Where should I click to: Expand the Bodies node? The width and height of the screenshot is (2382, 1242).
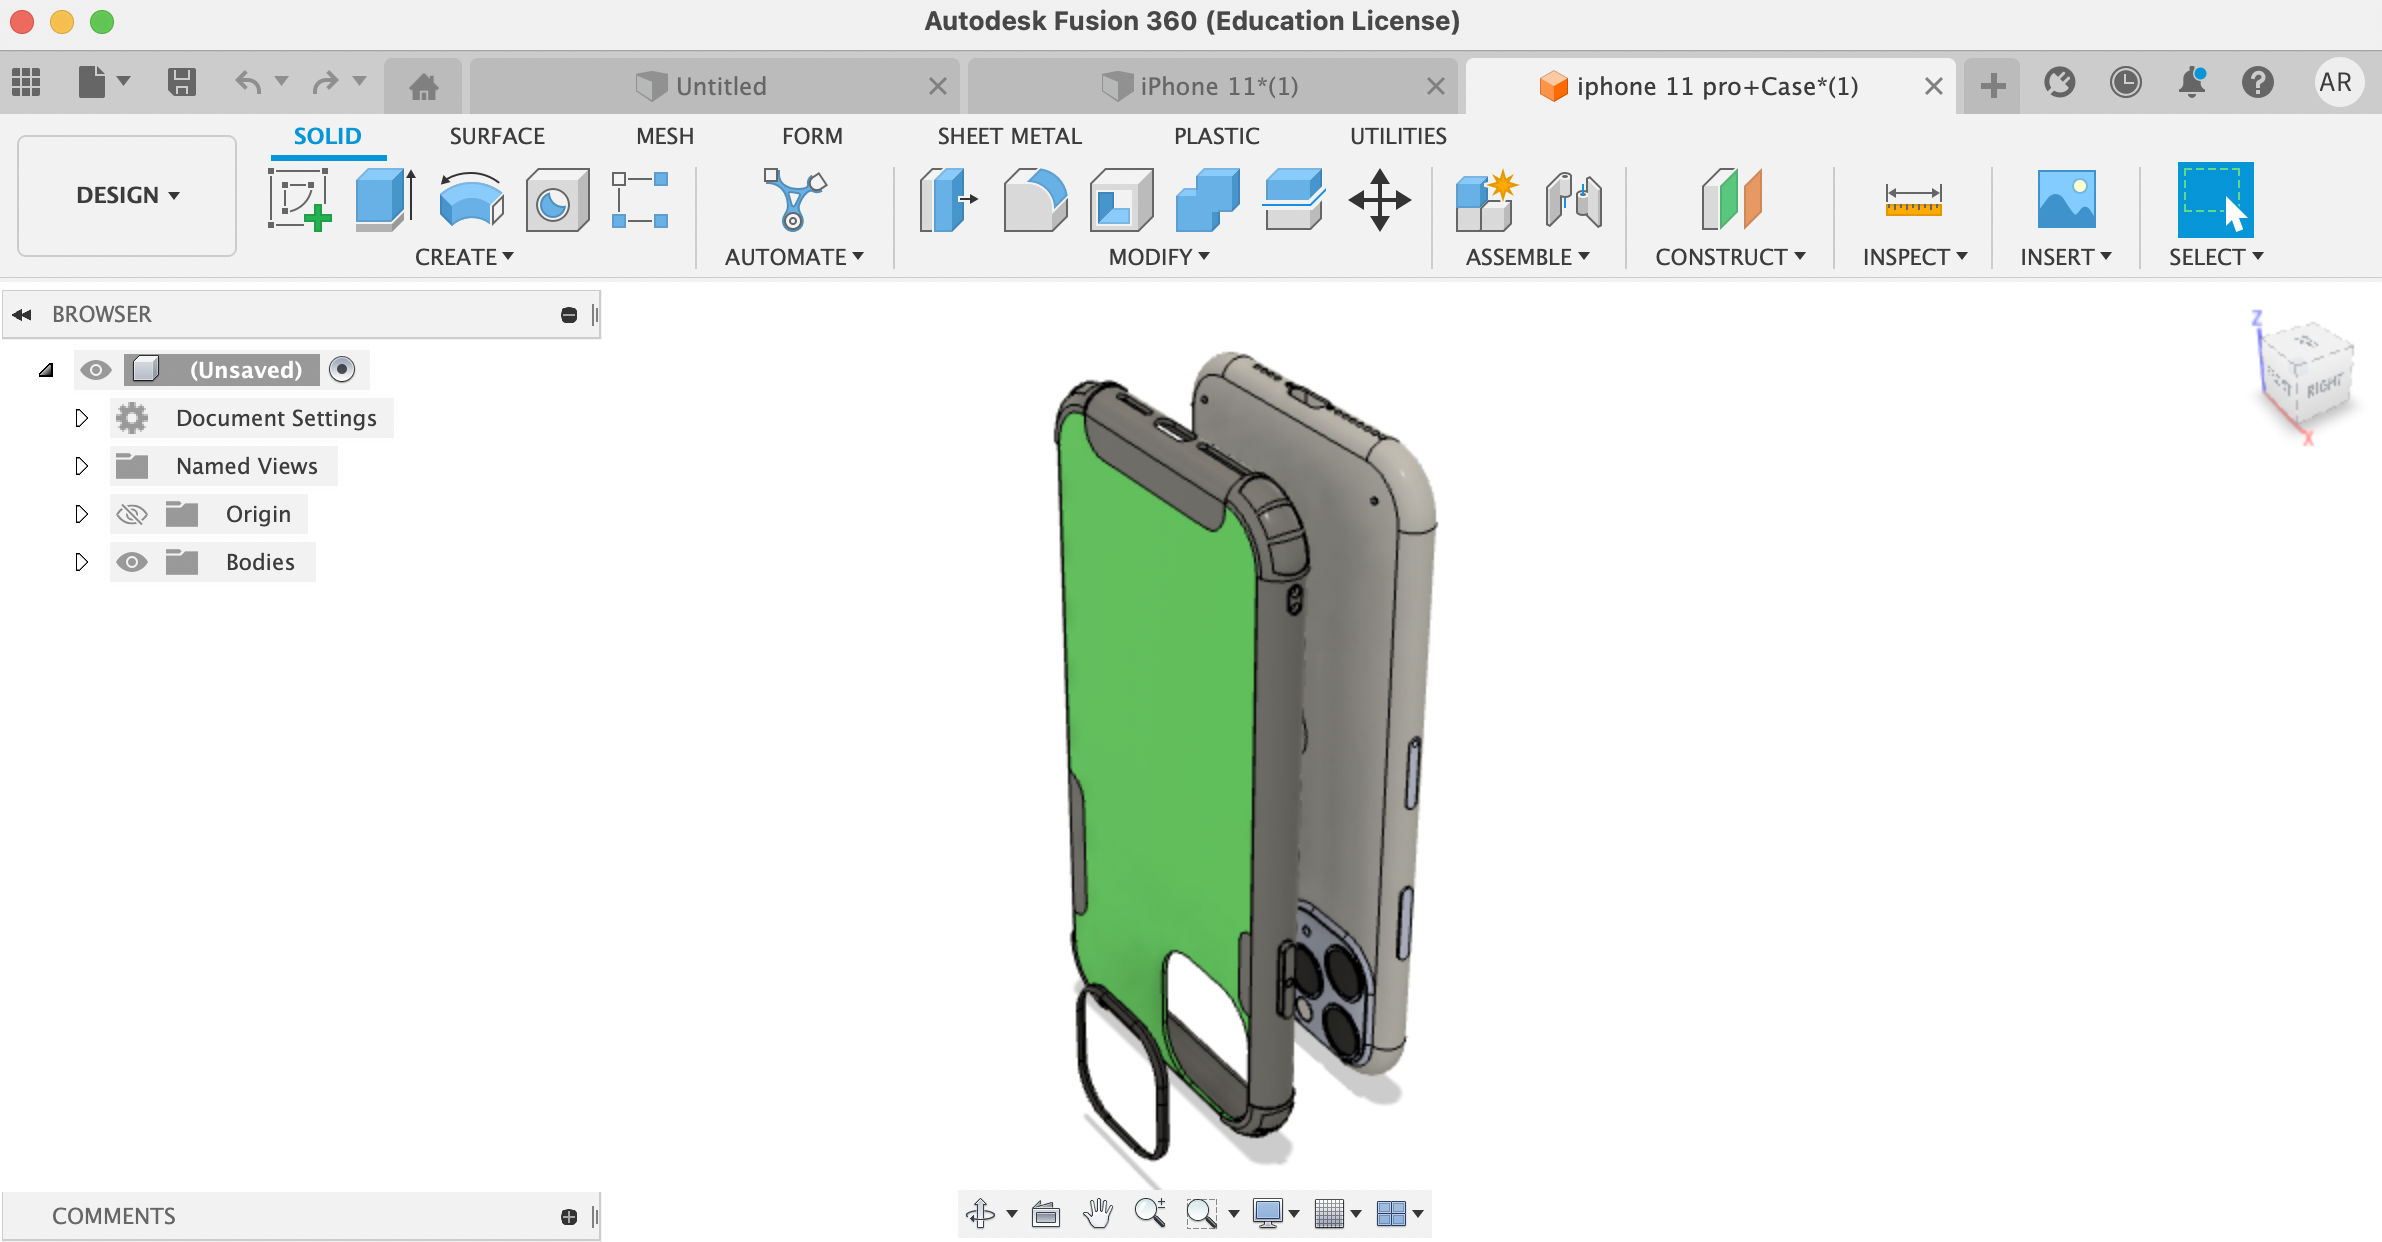point(82,562)
